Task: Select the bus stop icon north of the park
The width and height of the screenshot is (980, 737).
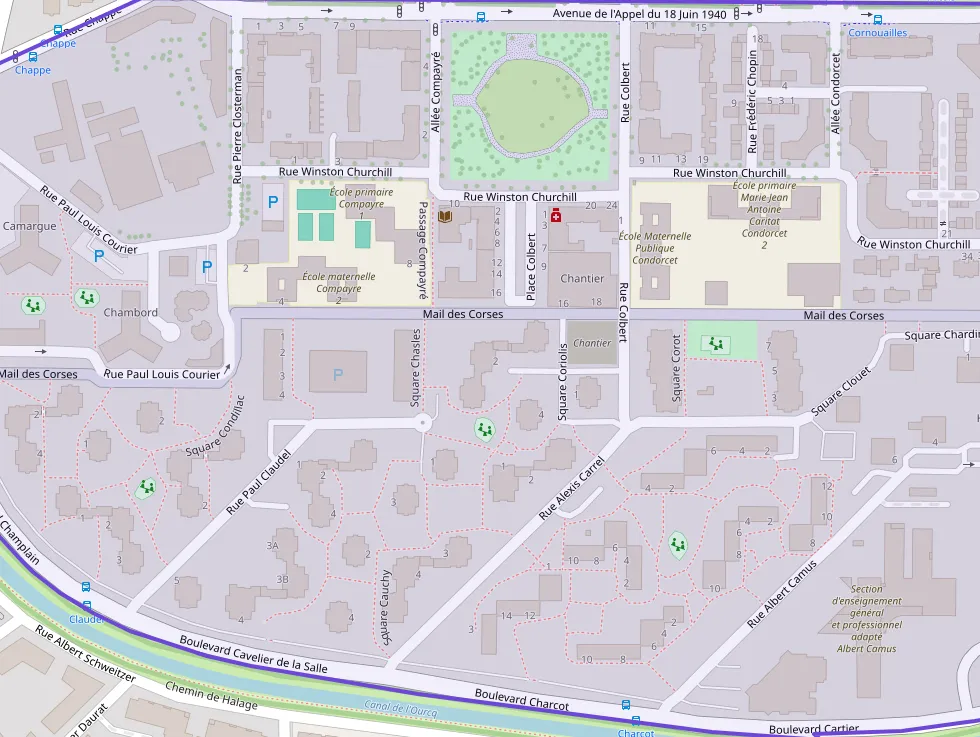Action: (481, 17)
